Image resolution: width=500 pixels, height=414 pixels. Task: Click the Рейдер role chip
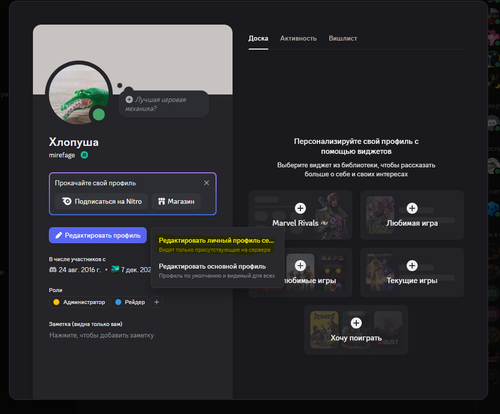point(129,302)
